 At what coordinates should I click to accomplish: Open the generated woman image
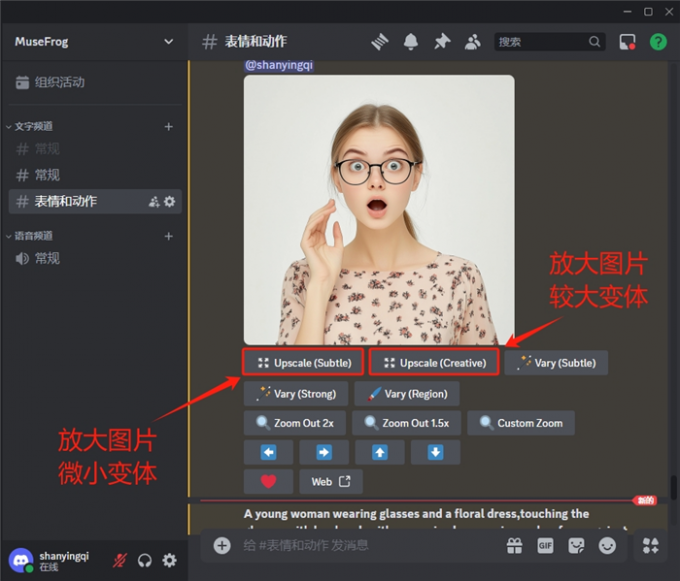coord(379,210)
